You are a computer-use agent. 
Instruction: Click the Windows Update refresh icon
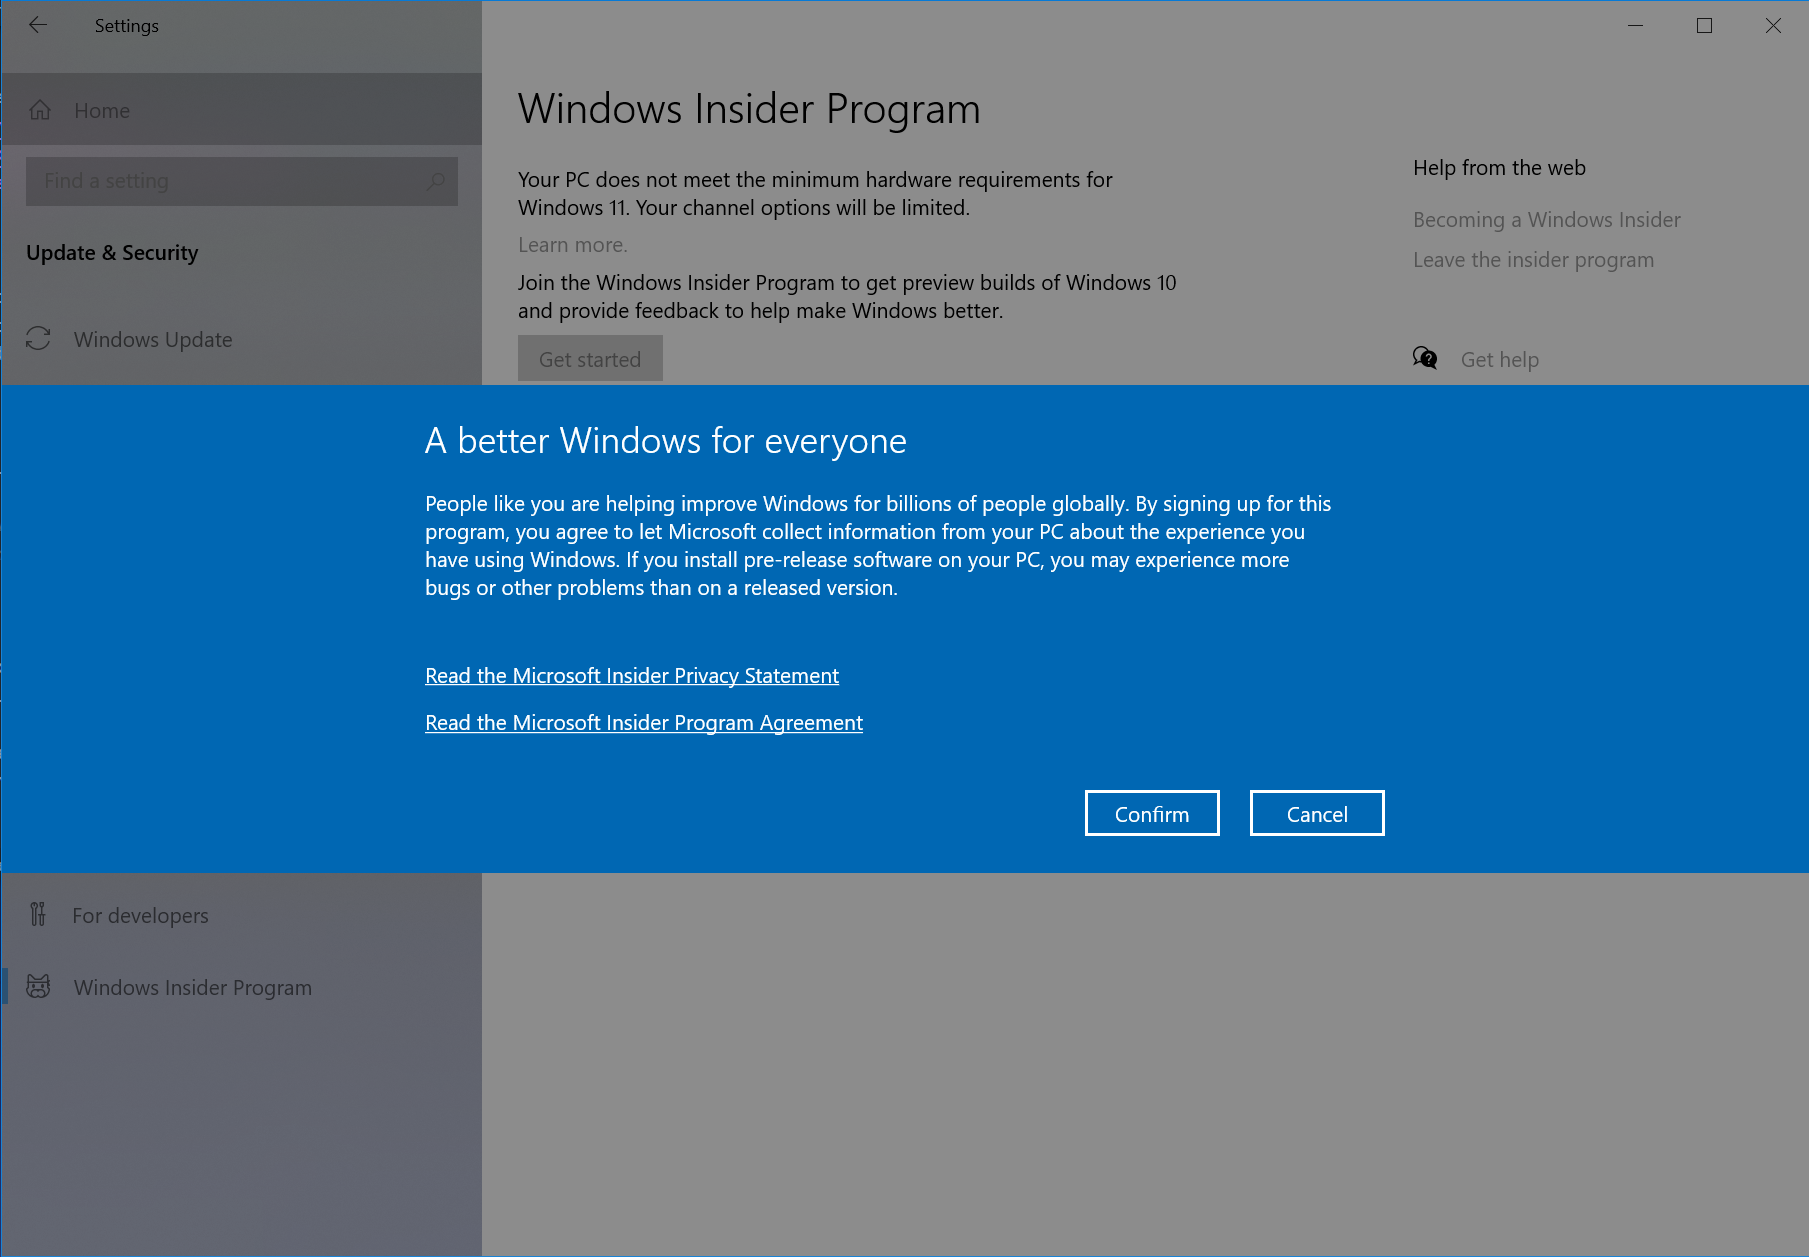pyautogui.click(x=38, y=339)
